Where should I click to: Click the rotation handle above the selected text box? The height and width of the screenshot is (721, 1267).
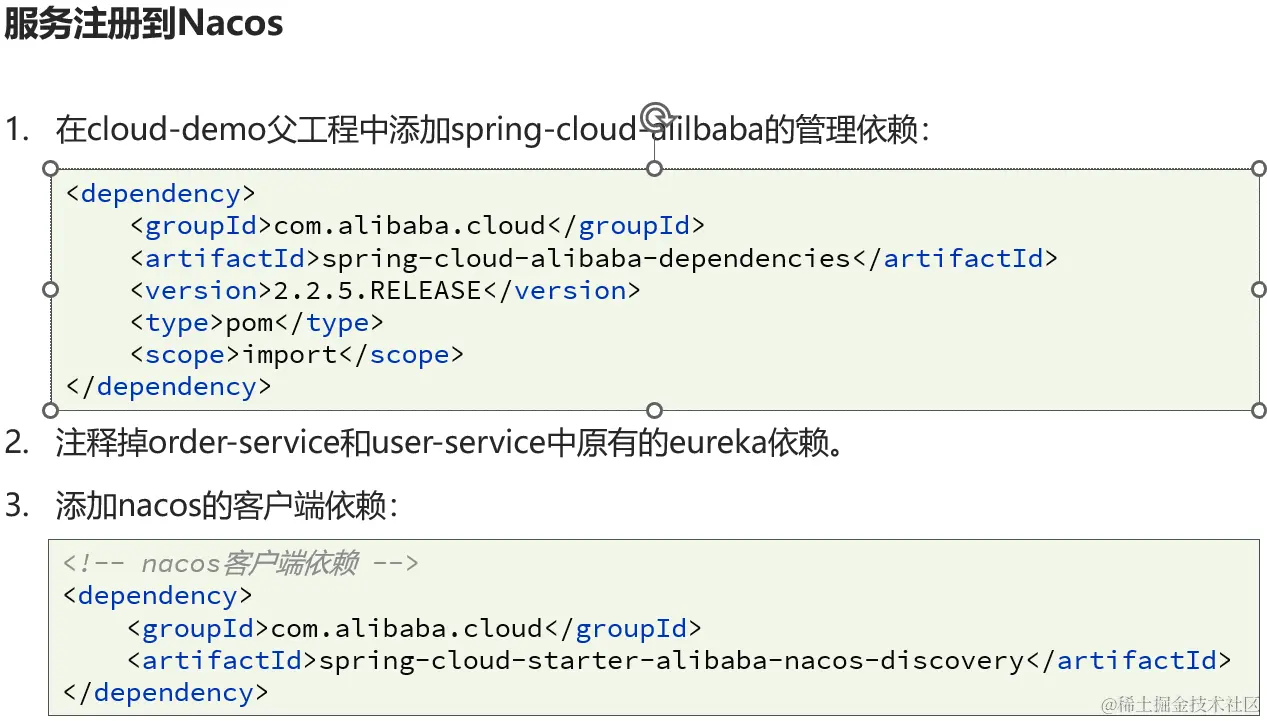tap(655, 115)
